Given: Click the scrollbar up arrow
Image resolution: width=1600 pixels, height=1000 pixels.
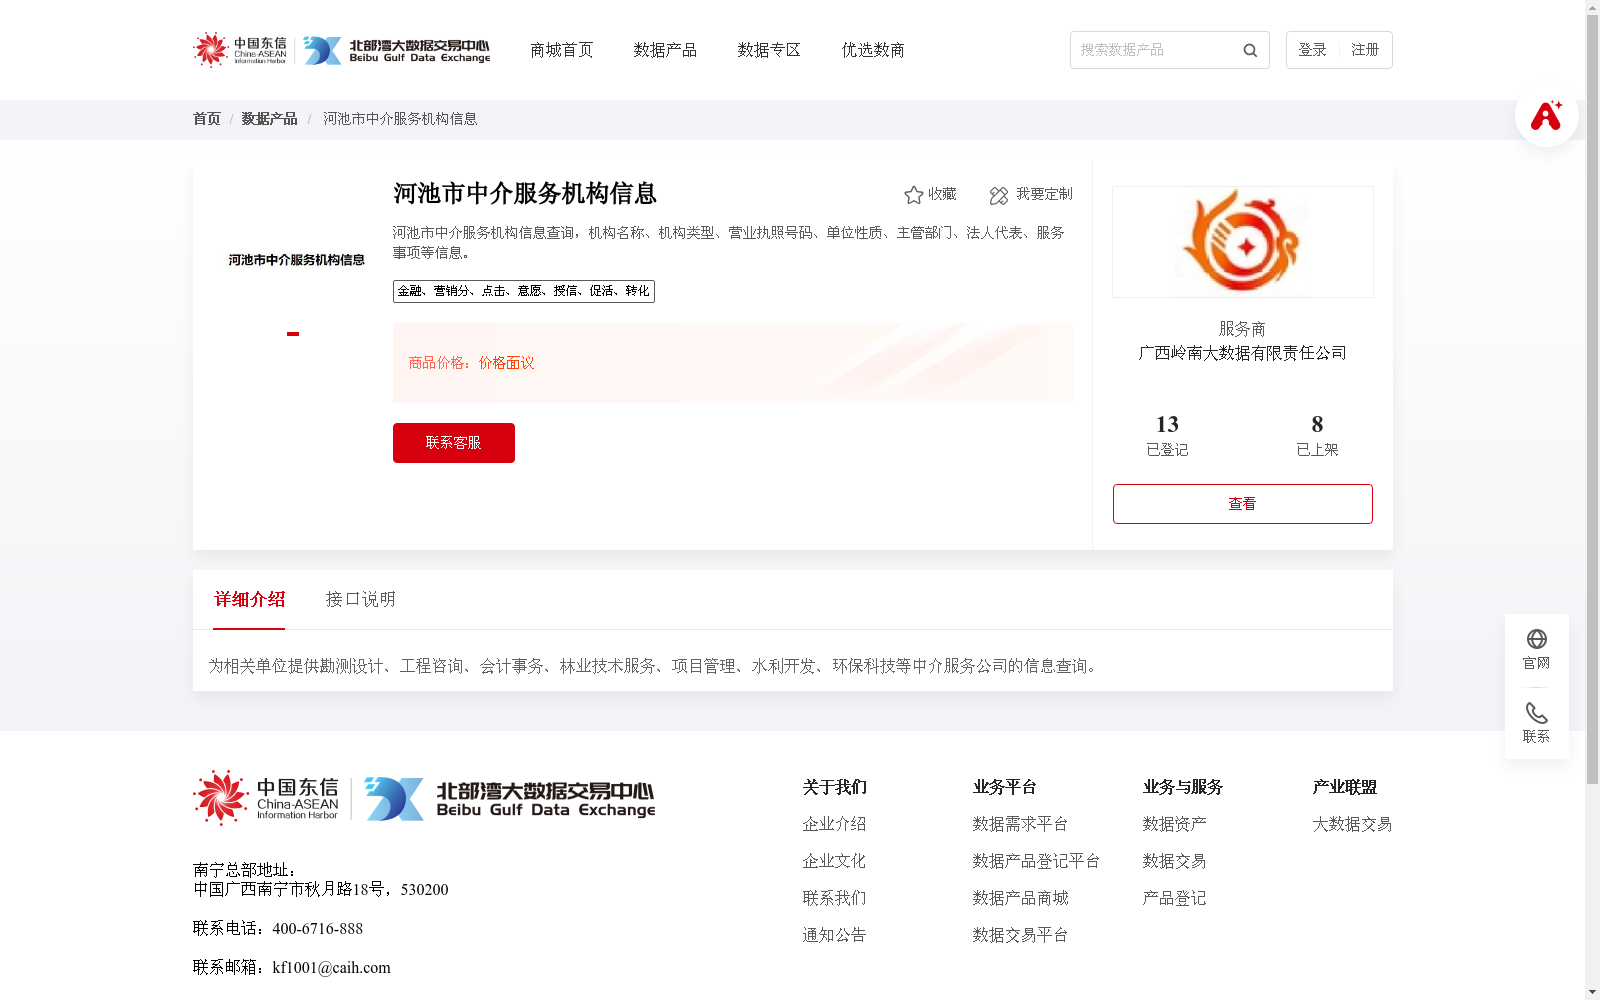Looking at the screenshot, I should tap(1592, 7).
